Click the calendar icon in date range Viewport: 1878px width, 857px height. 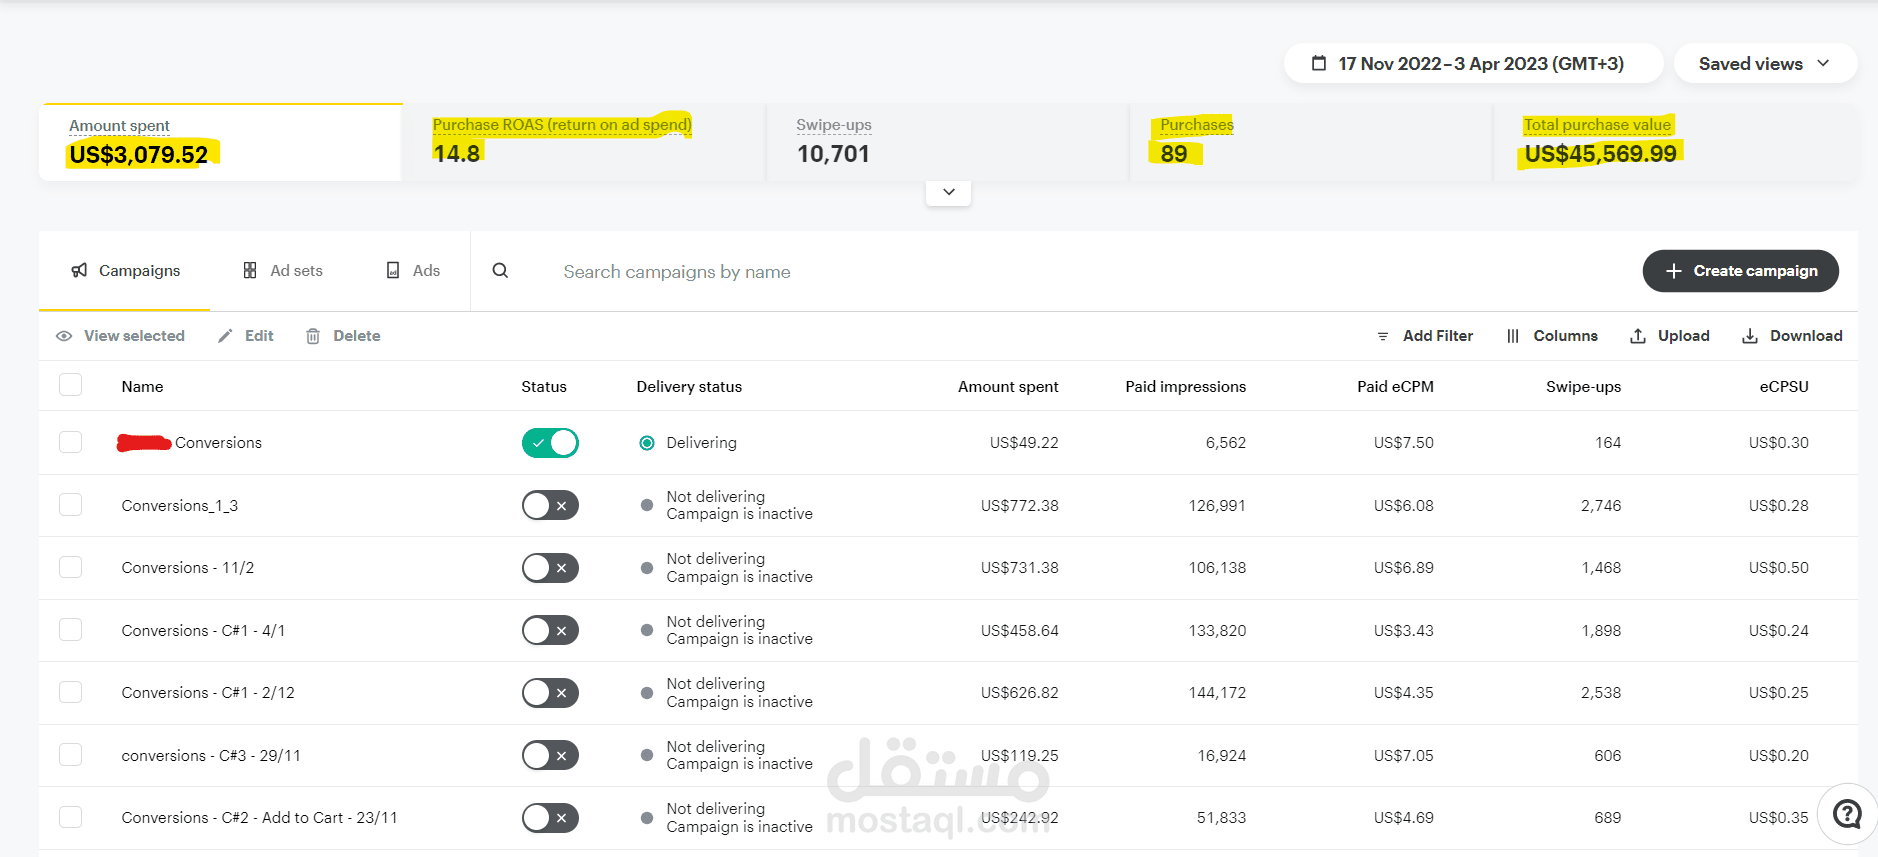[1319, 64]
